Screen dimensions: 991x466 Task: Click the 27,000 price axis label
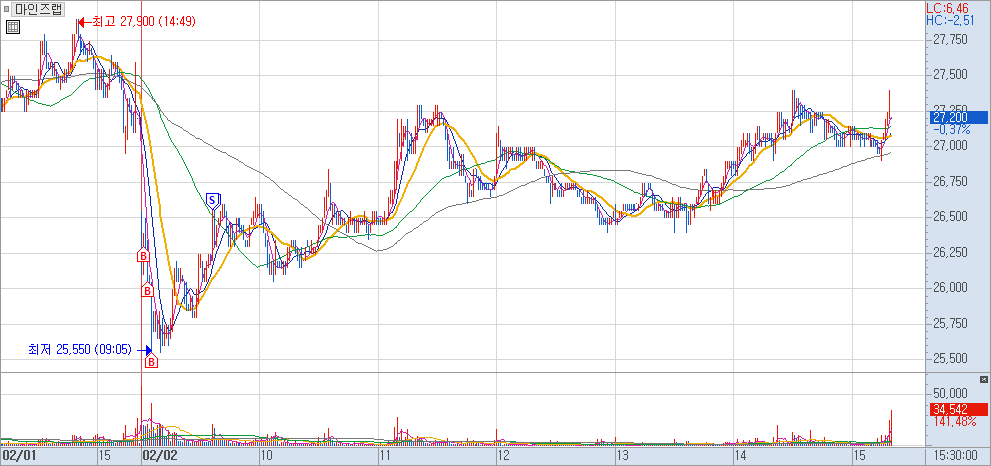(x=951, y=146)
